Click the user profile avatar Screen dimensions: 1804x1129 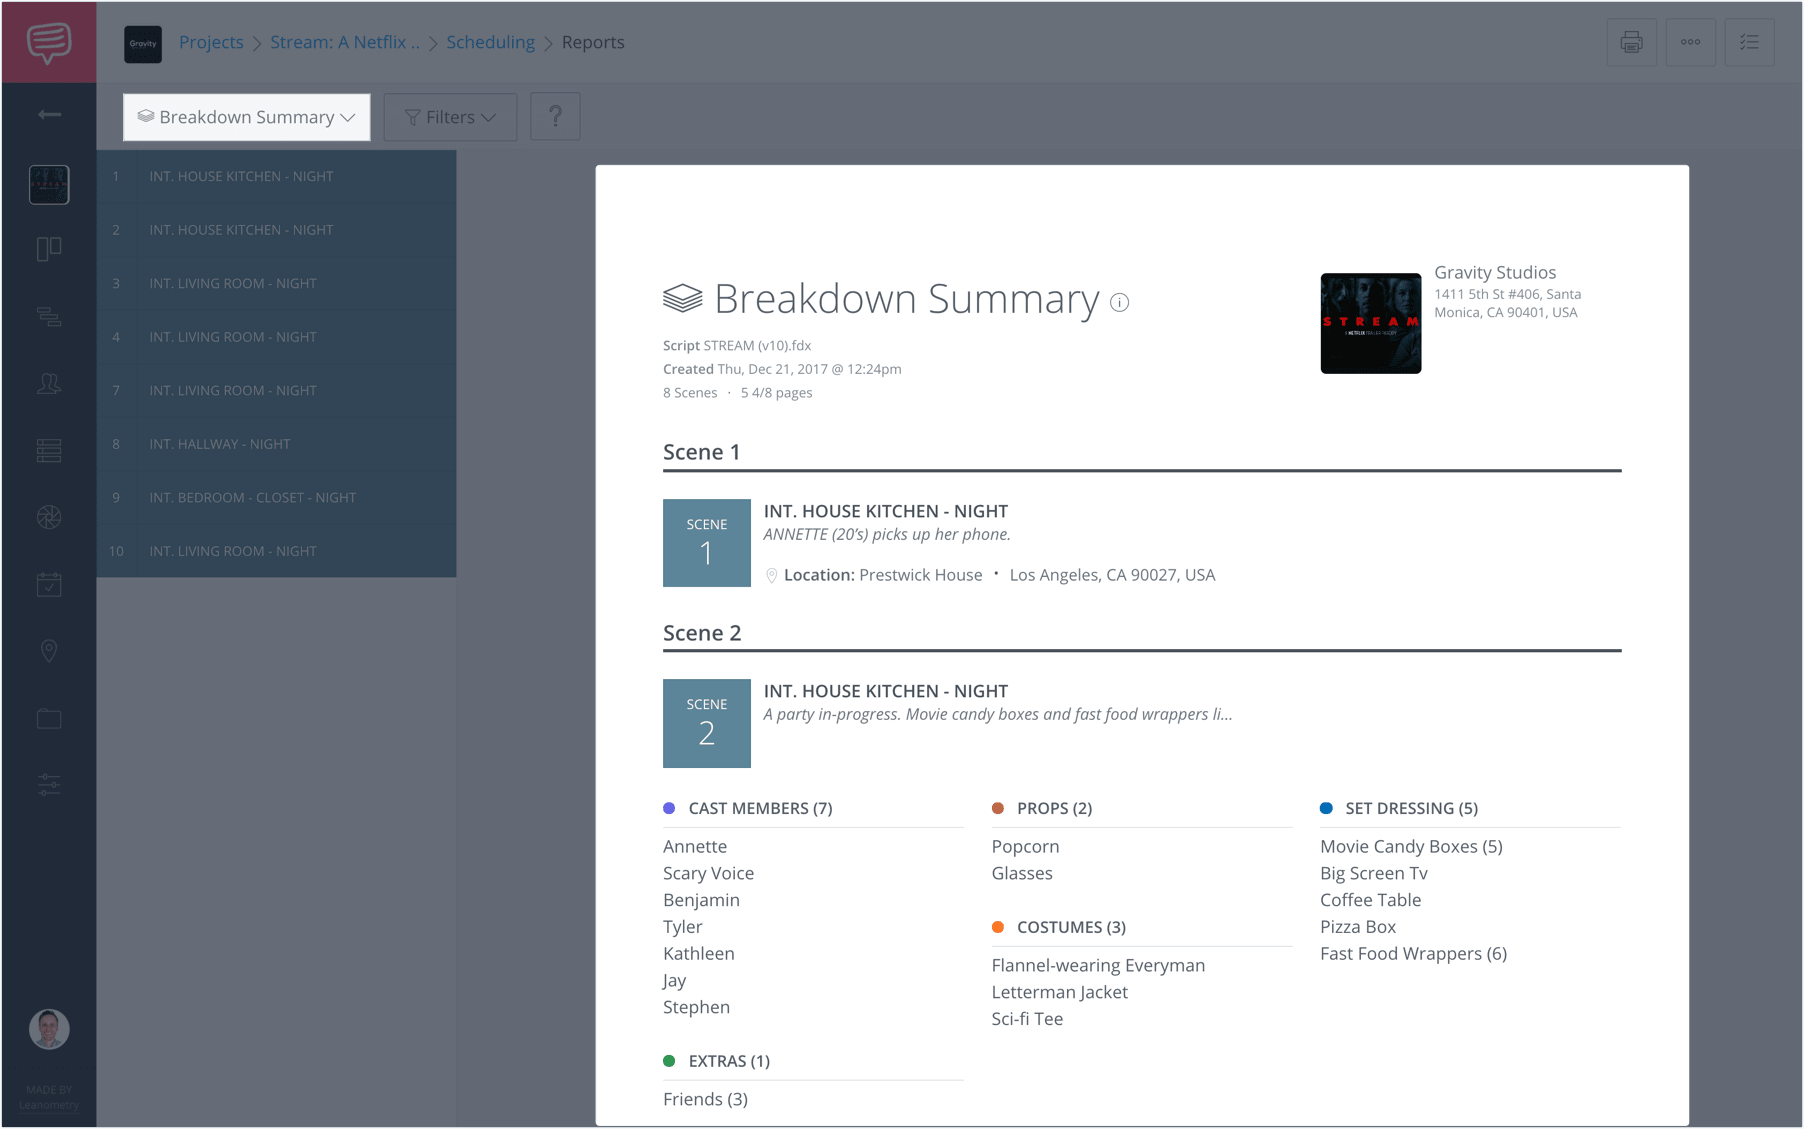point(49,1028)
